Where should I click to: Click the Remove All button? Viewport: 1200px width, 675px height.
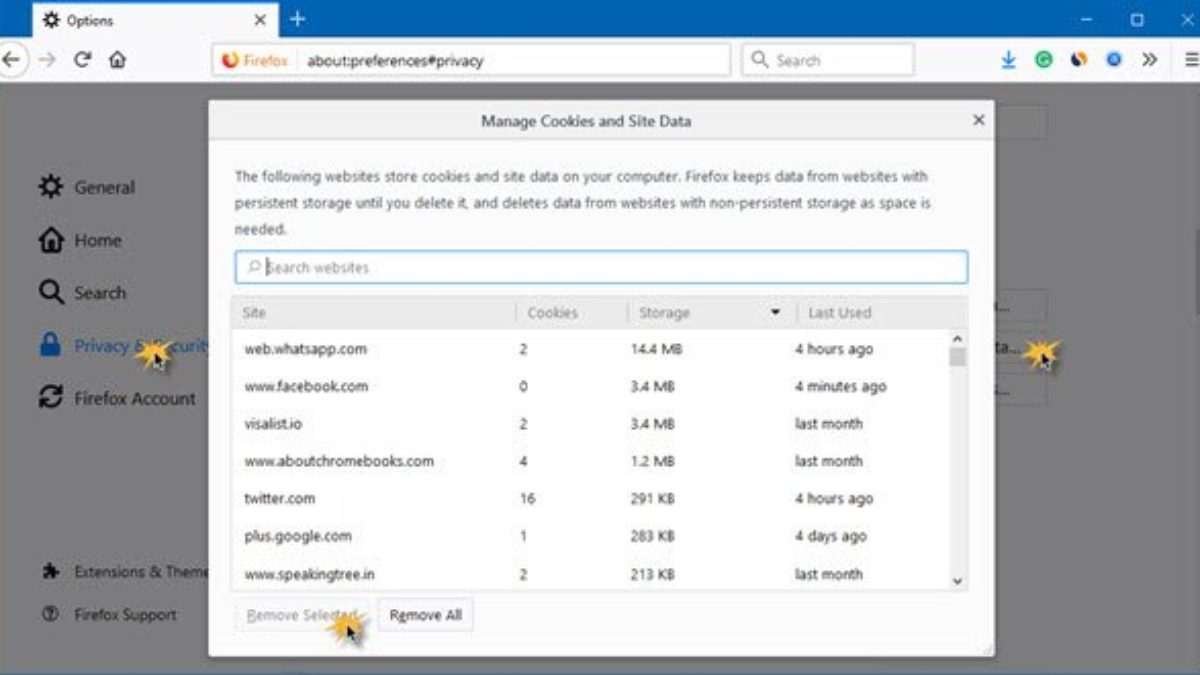(426, 615)
